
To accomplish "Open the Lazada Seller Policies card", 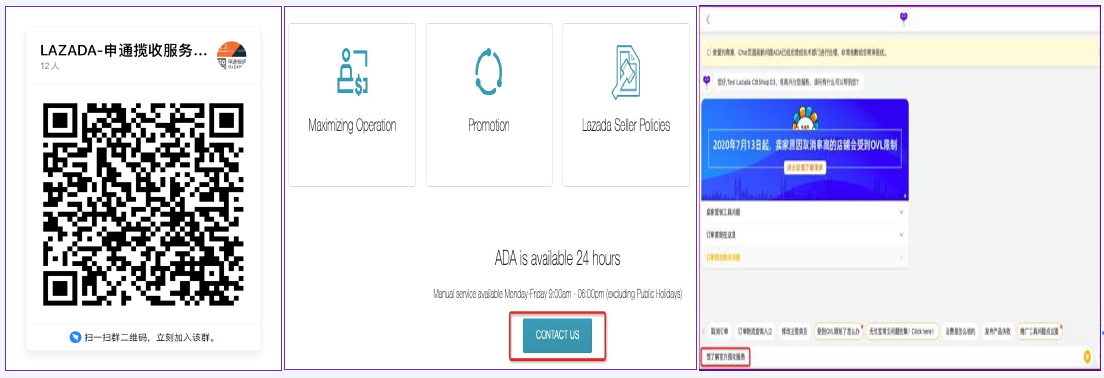I will [x=625, y=105].
